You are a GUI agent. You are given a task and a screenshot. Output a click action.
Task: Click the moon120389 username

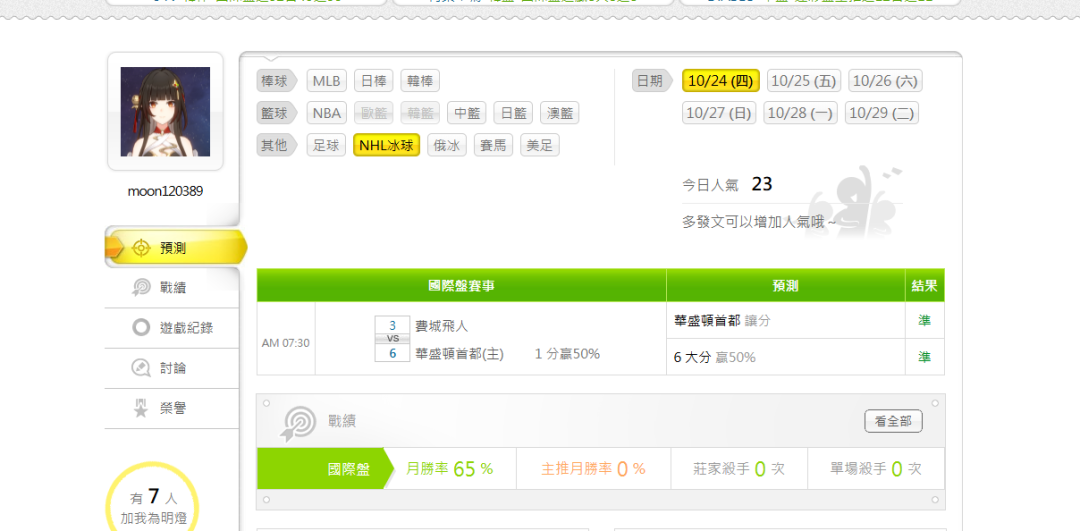point(165,191)
